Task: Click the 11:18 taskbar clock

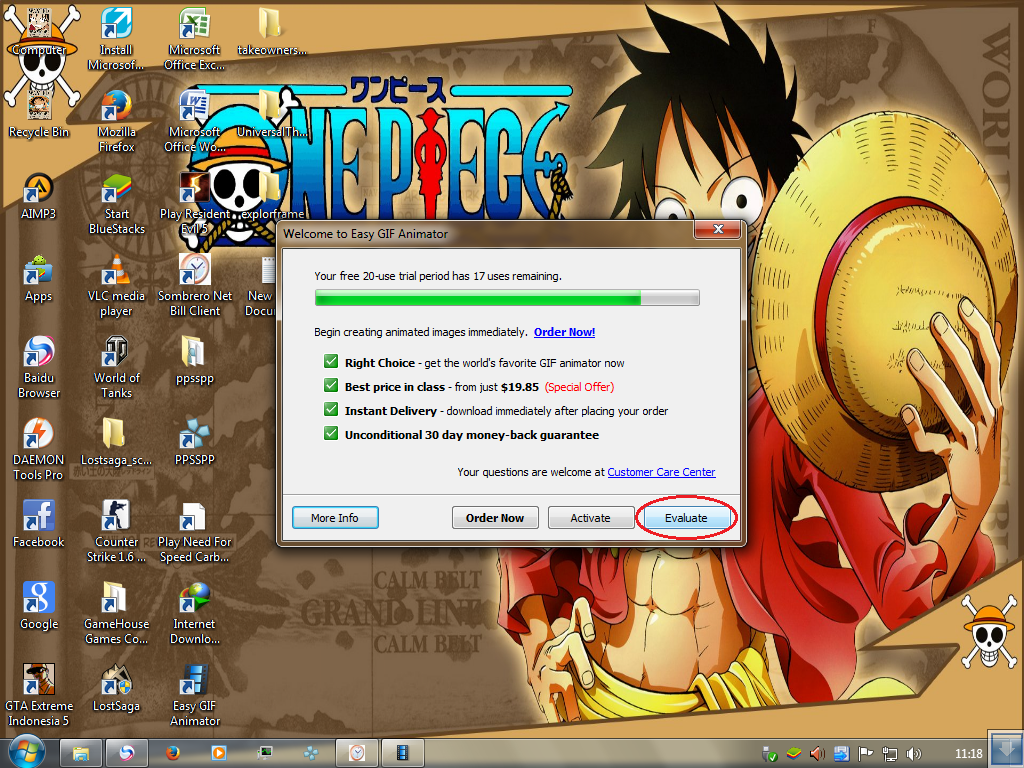Action: pos(968,754)
